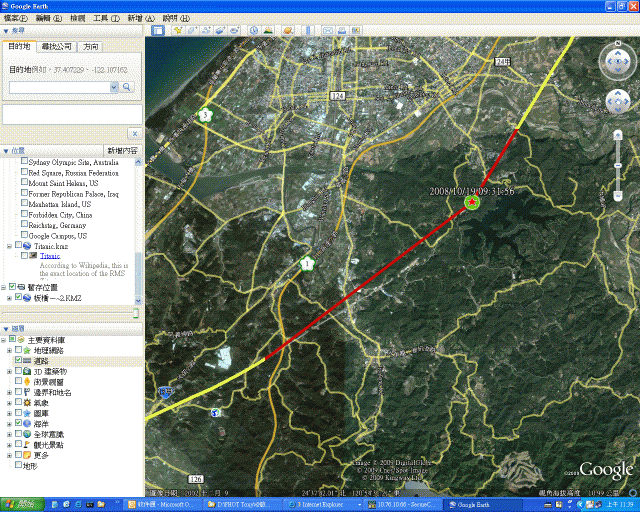640x512 pixels.
Task: Click the search magnifier button
Action: pyautogui.click(x=127, y=87)
